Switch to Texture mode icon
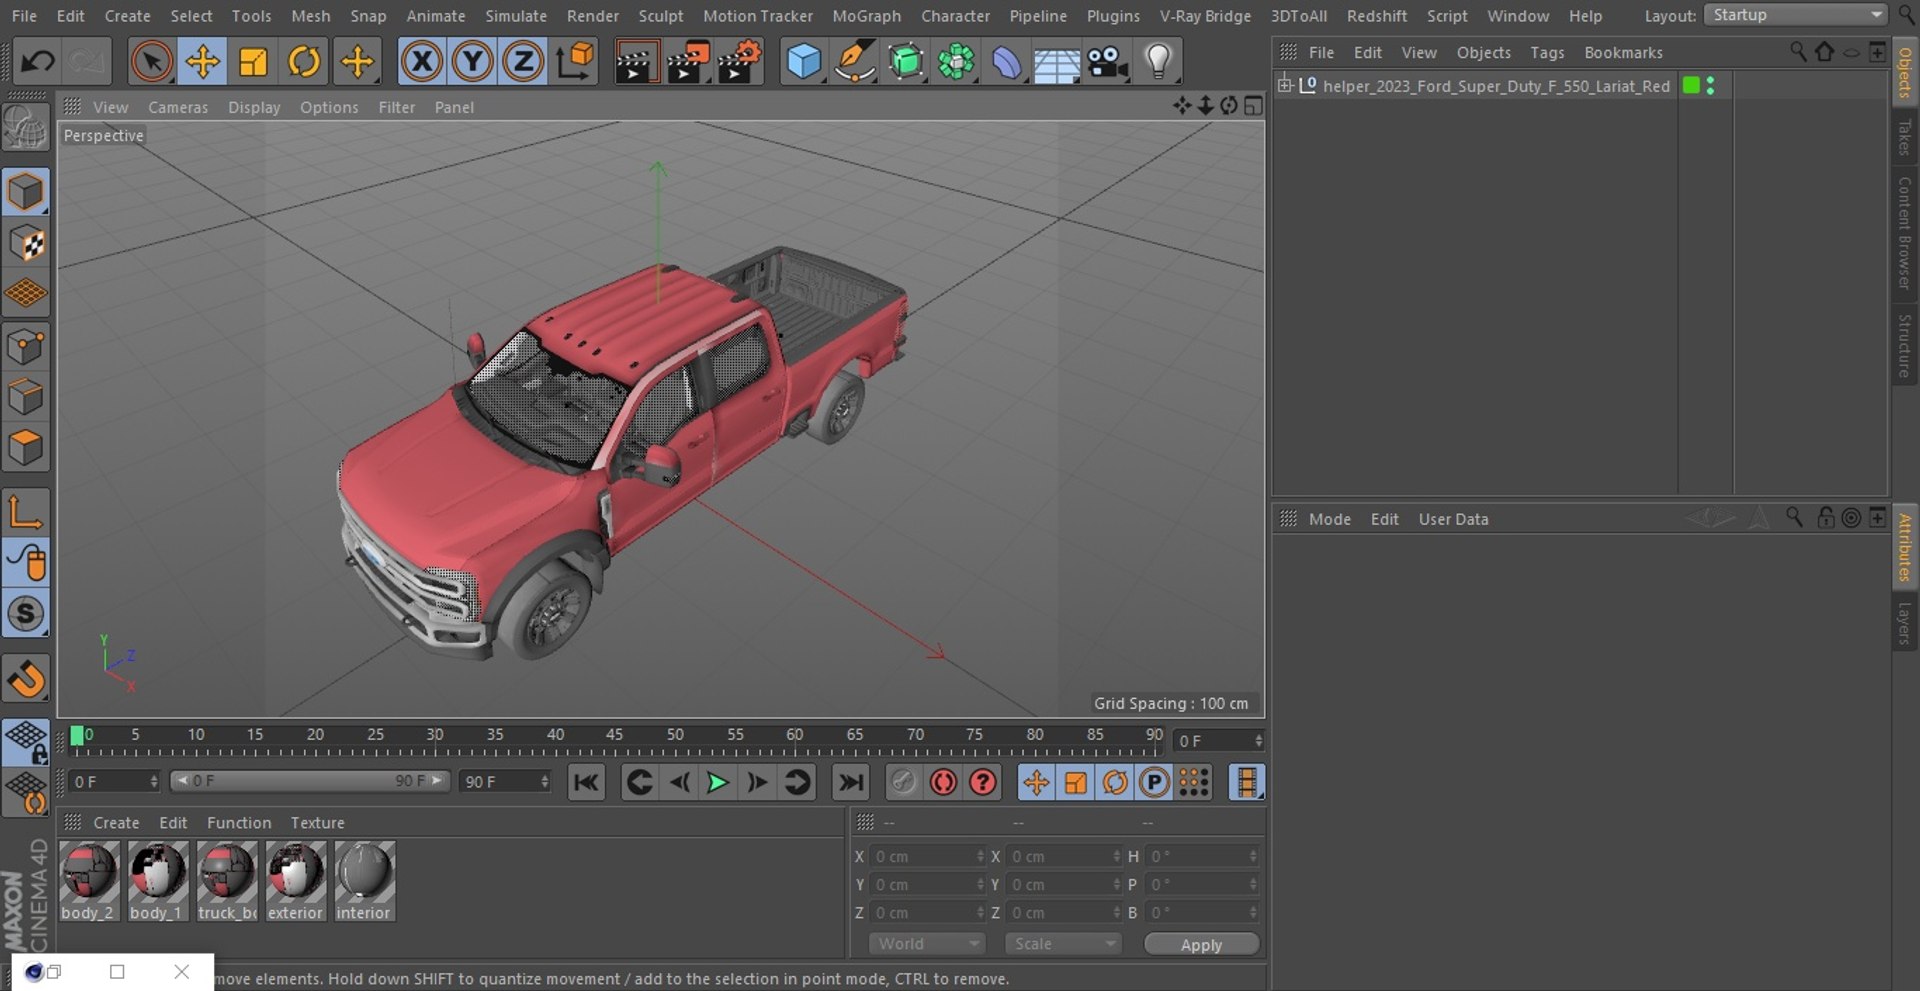This screenshot has height=991, width=1920. [x=26, y=243]
